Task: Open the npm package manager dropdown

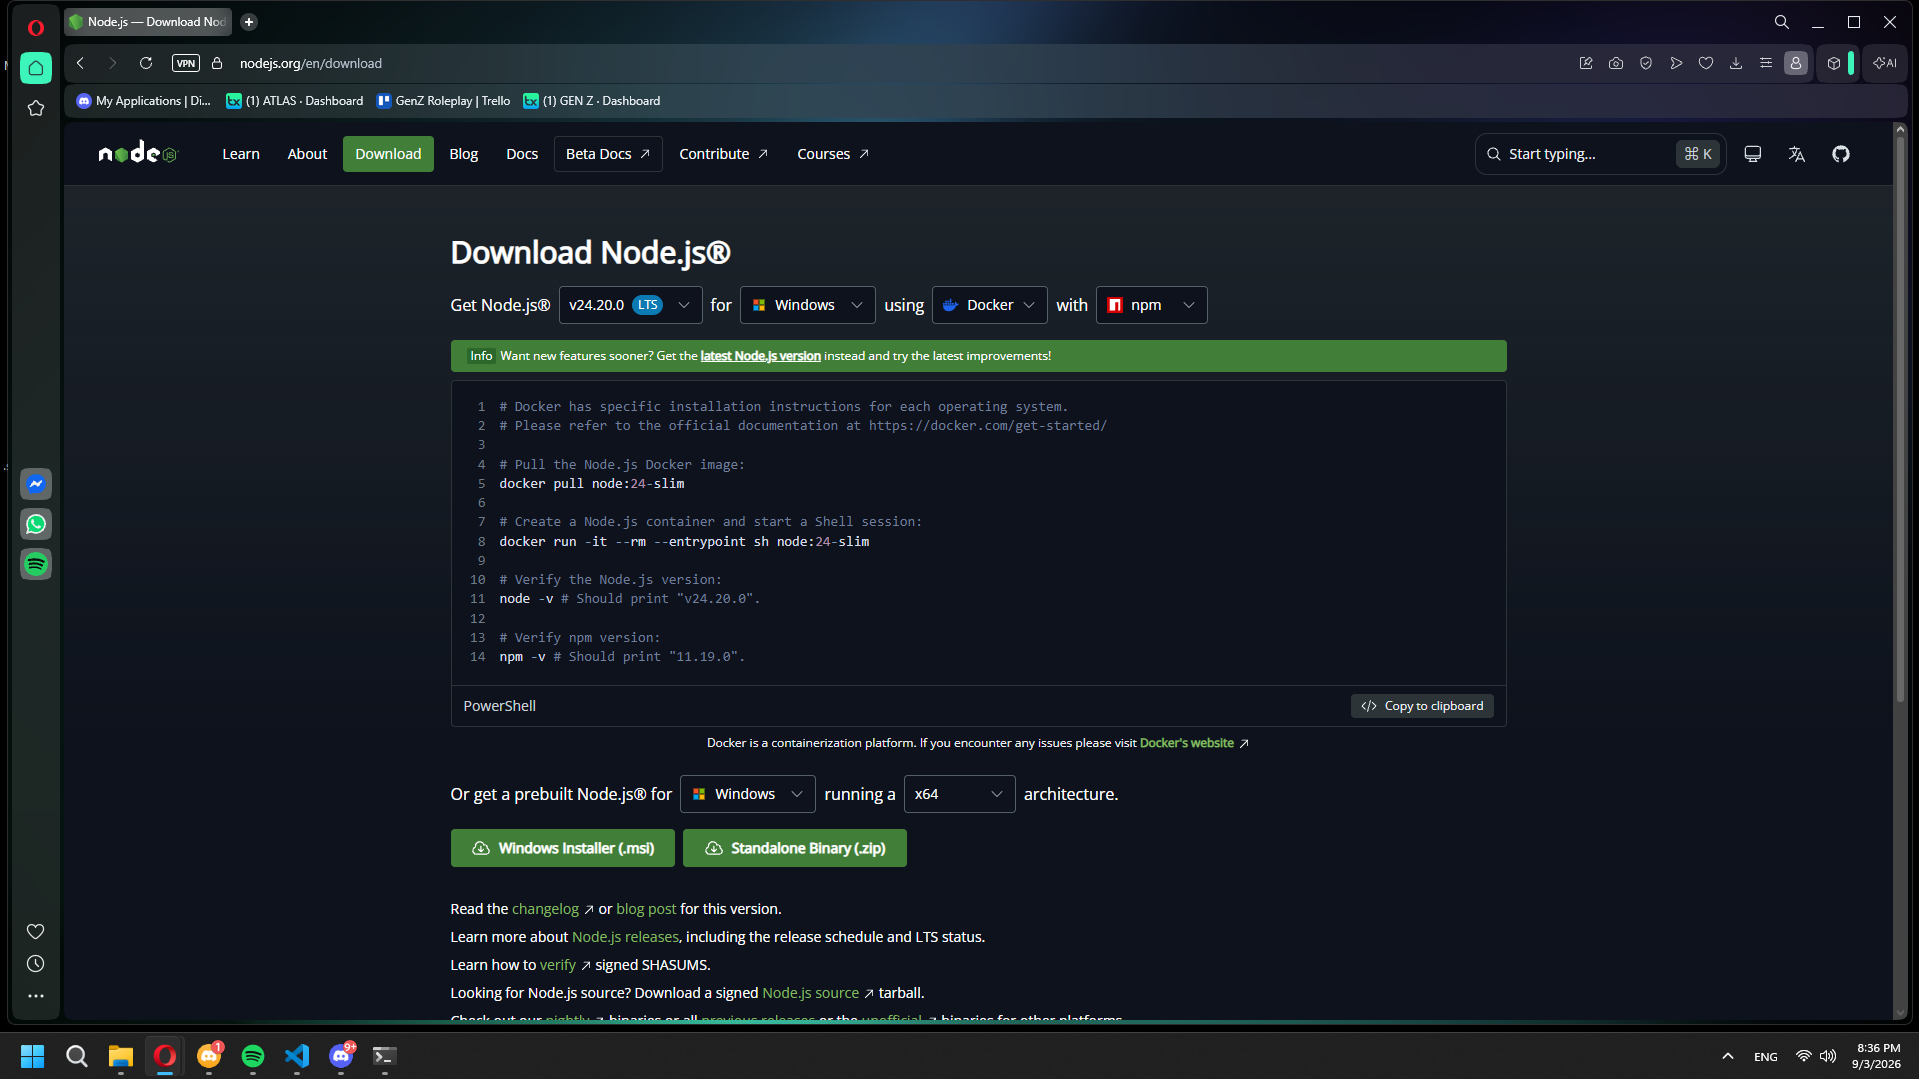Action: tap(1151, 305)
